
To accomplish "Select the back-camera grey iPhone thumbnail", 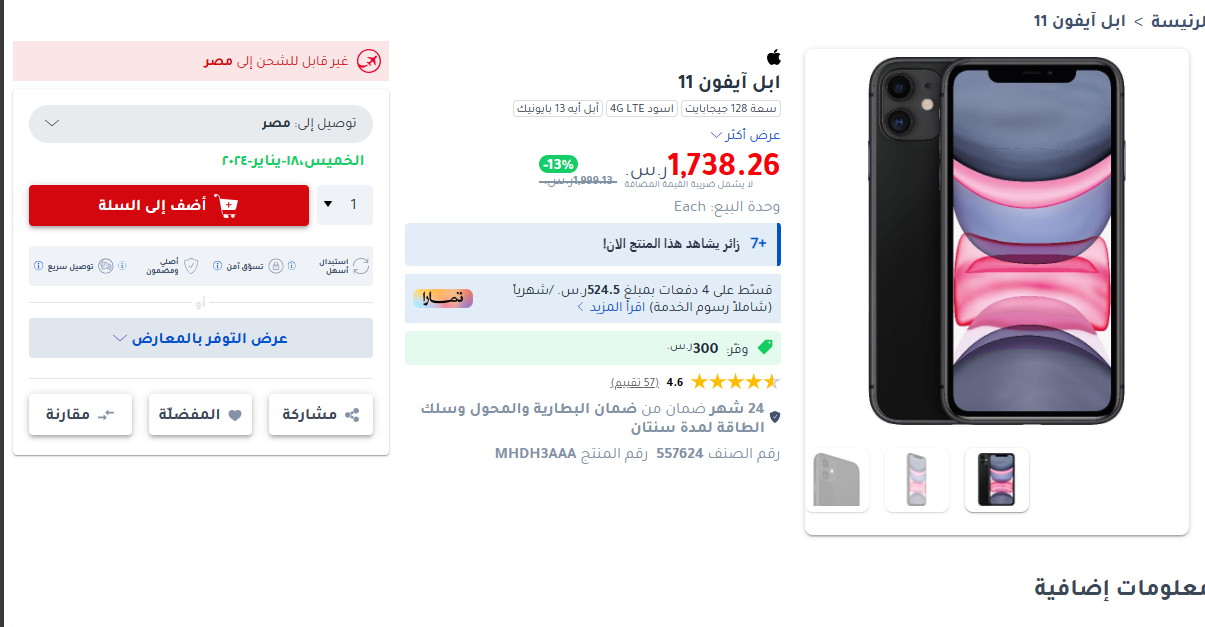I will [837, 480].
